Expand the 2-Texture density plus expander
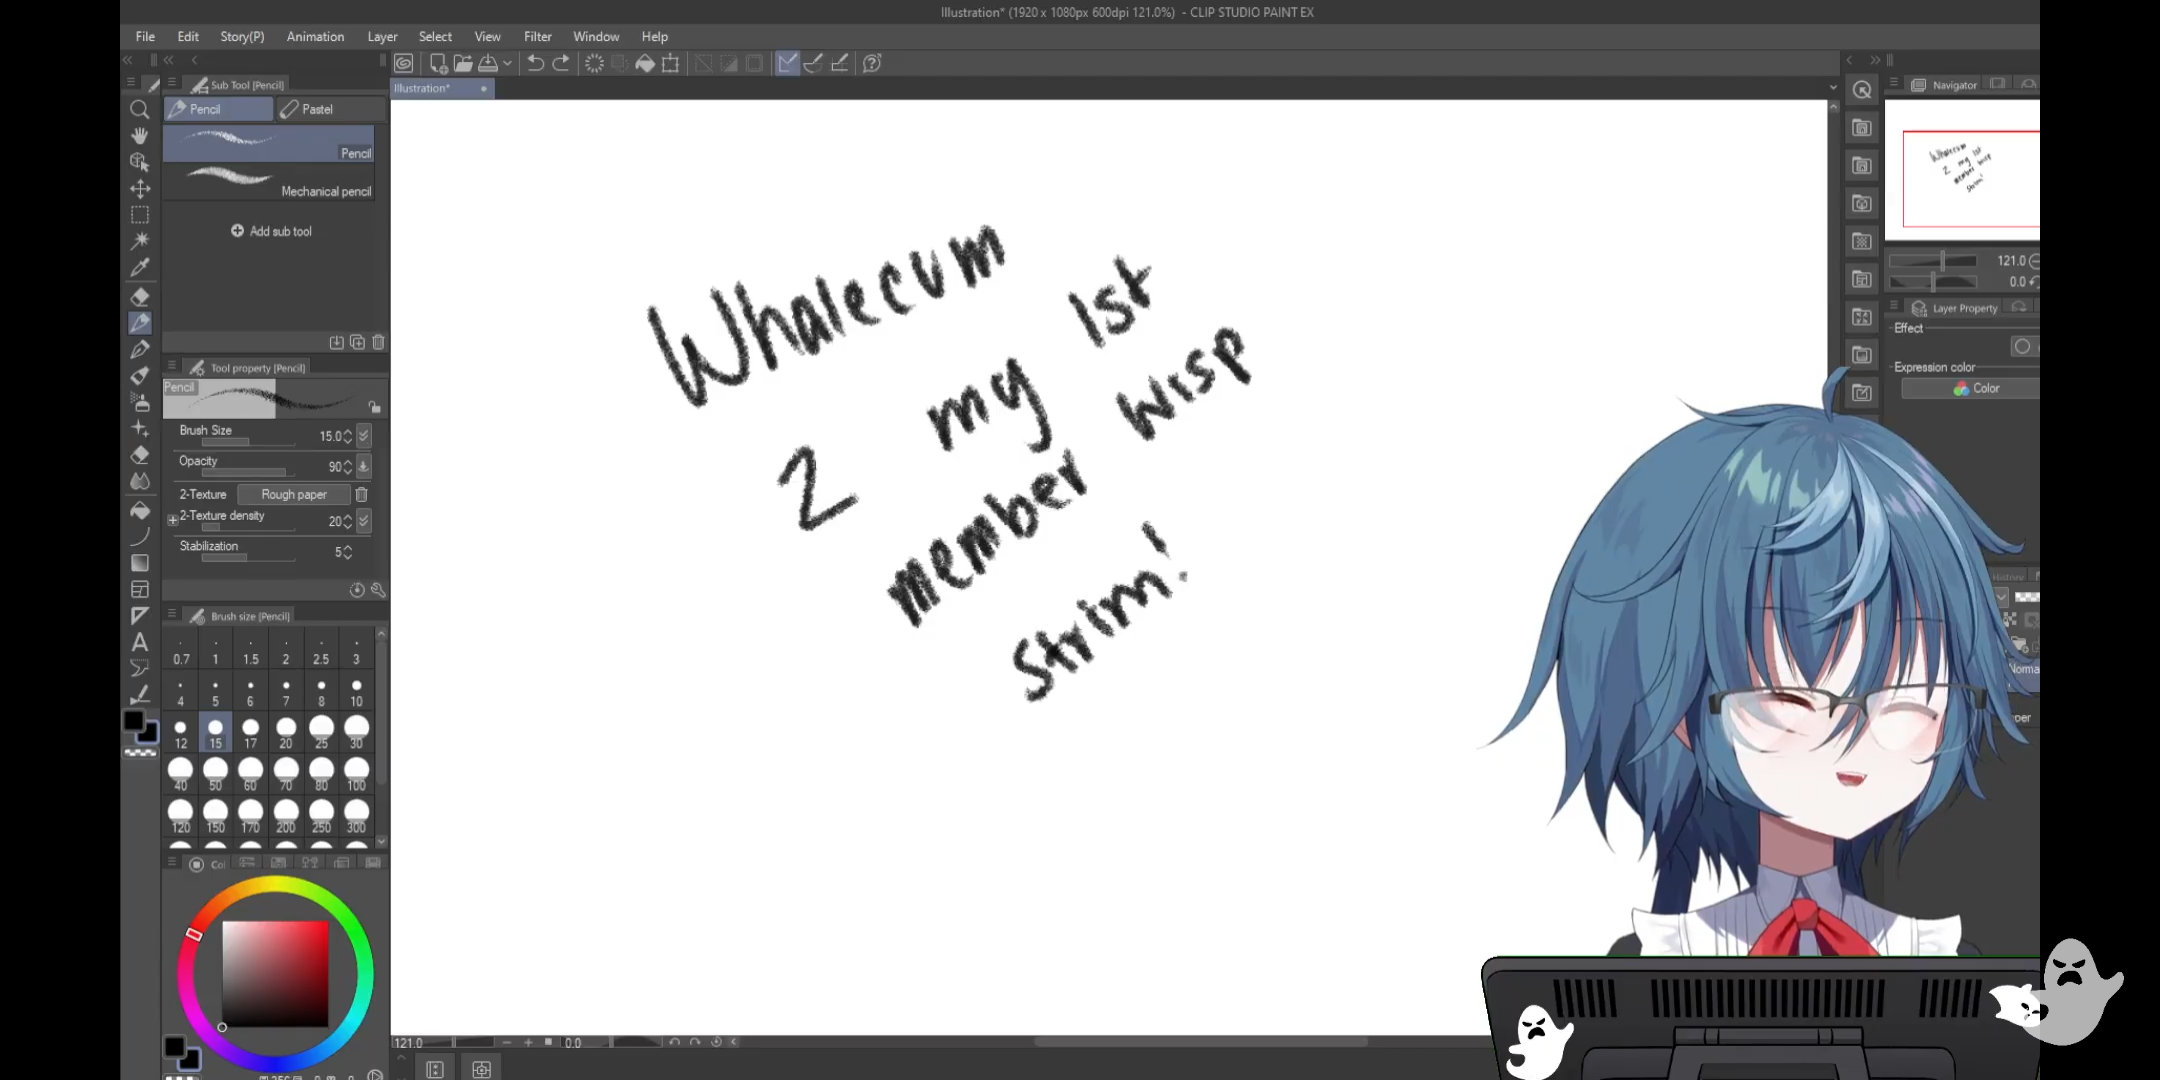 (x=172, y=519)
